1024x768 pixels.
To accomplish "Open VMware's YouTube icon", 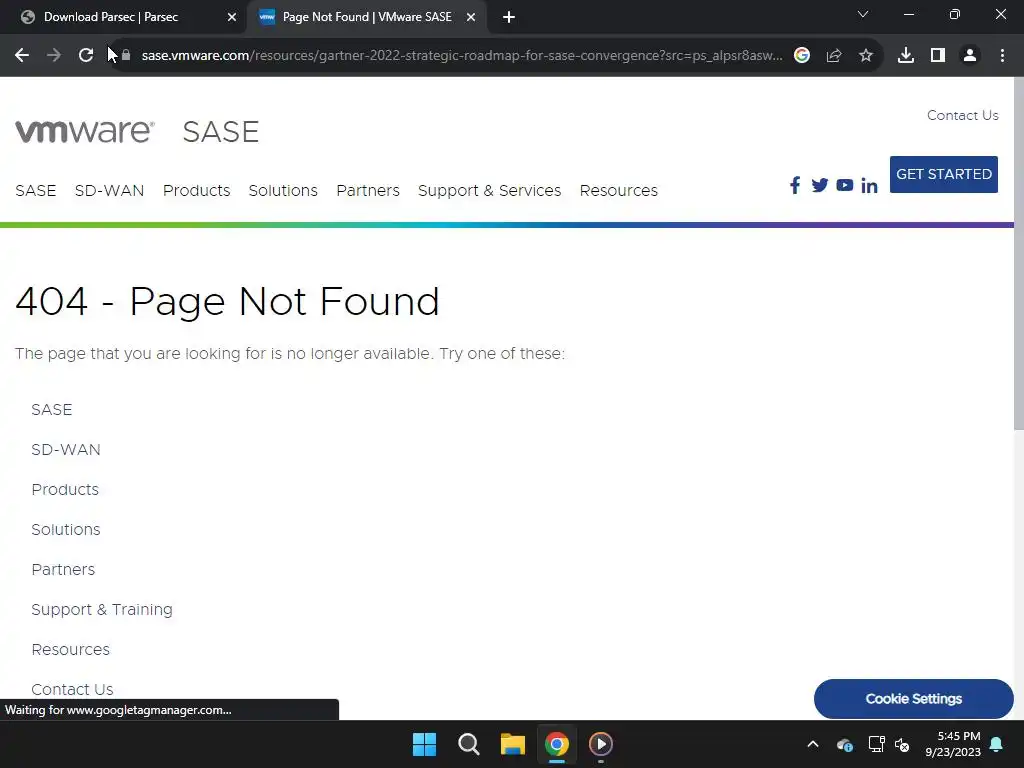I will (x=844, y=185).
